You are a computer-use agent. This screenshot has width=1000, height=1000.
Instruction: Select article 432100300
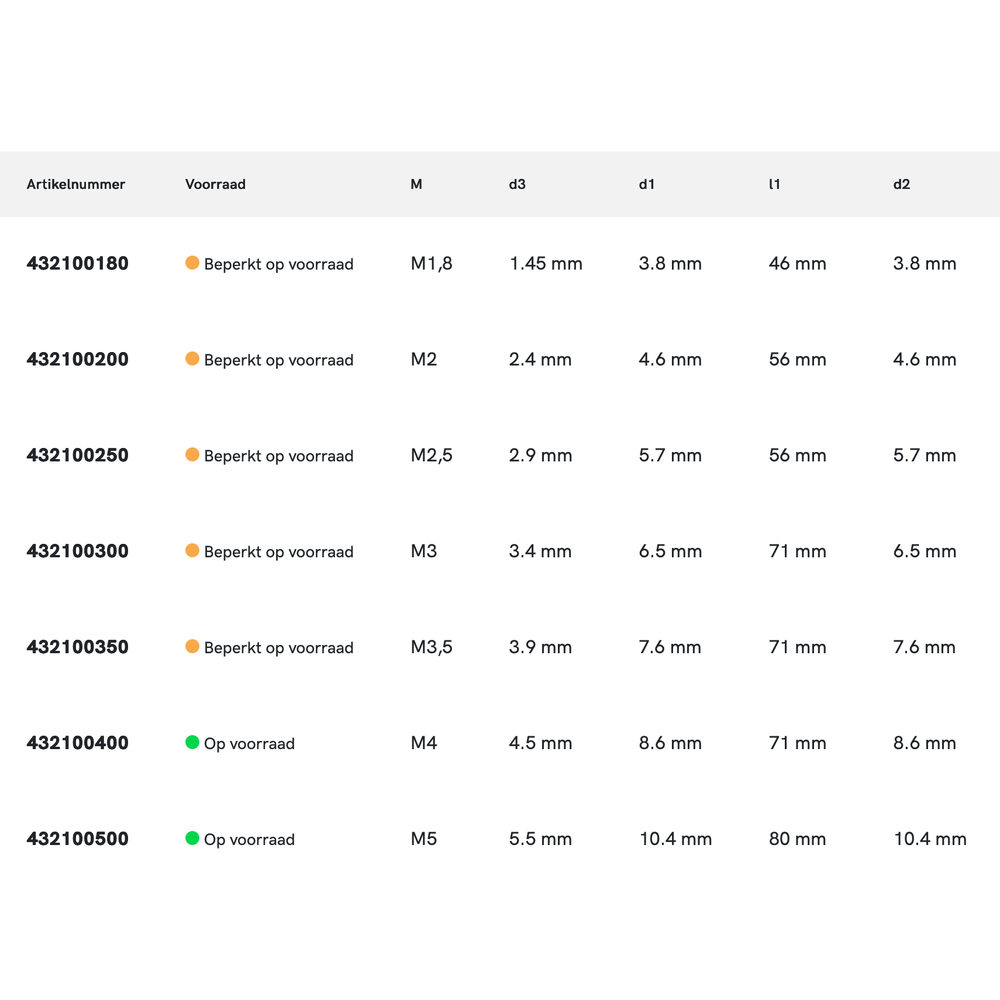tap(77, 552)
